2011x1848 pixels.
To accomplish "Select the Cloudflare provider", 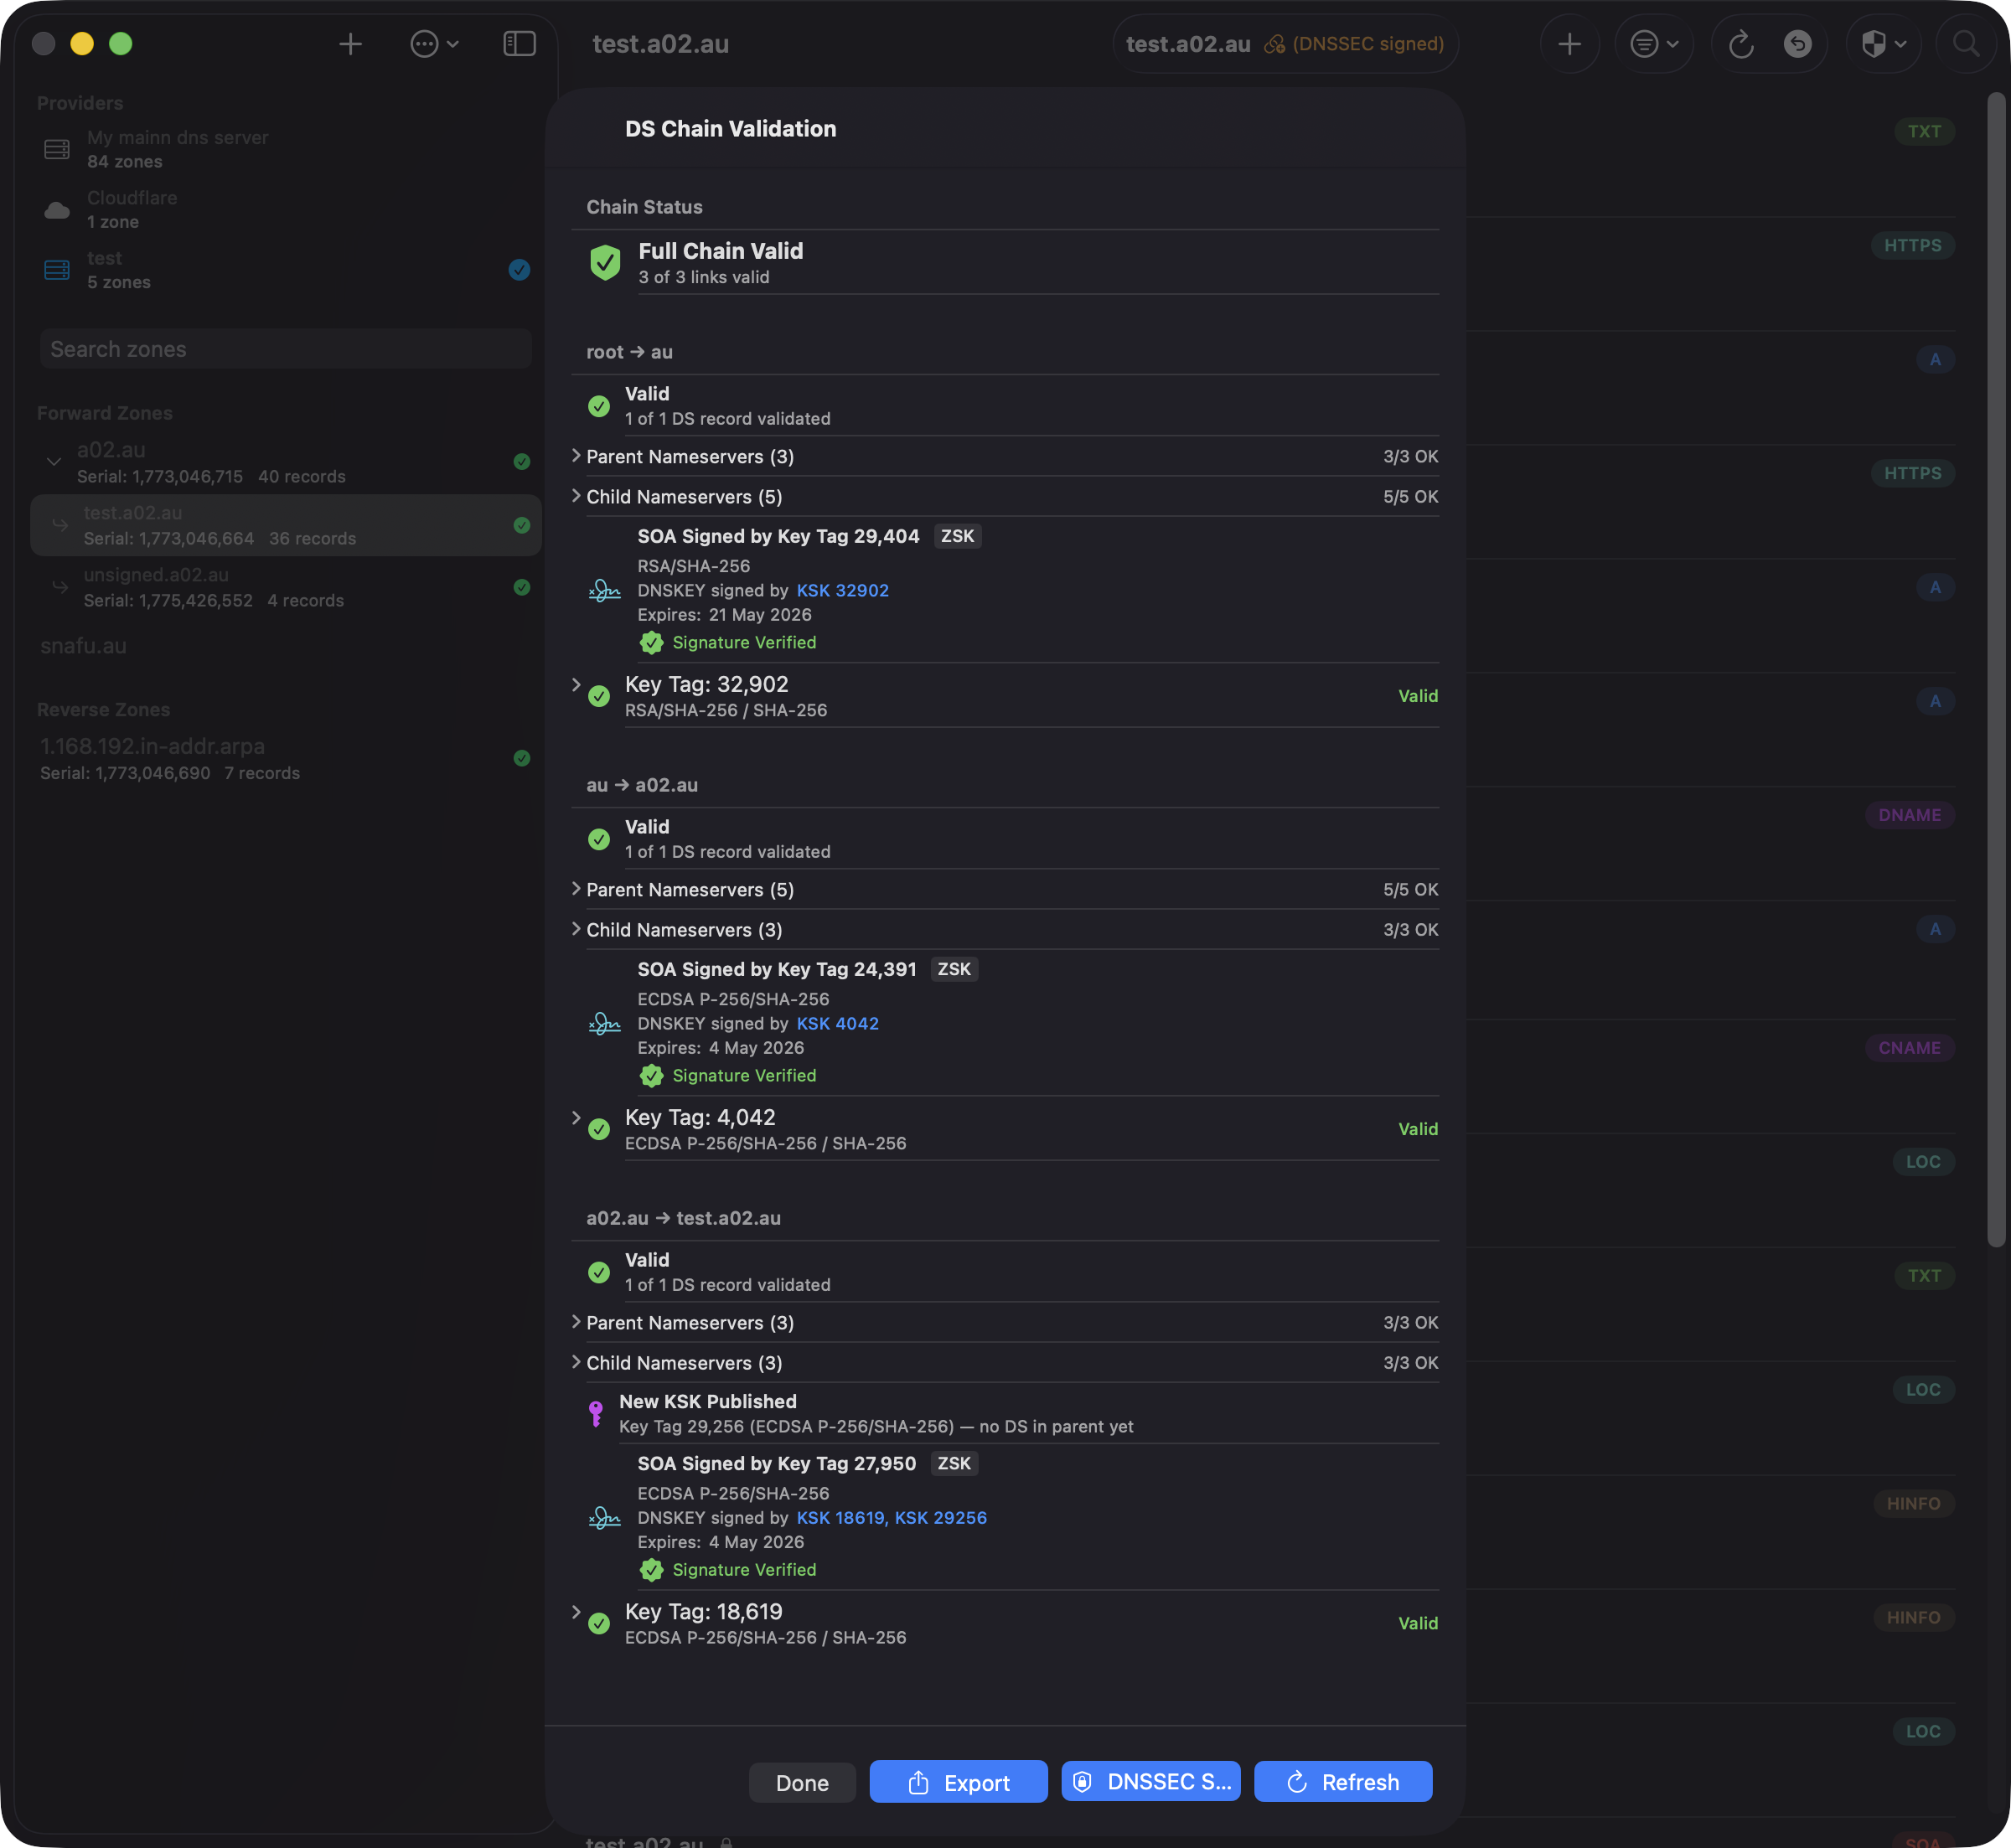I will coord(285,209).
